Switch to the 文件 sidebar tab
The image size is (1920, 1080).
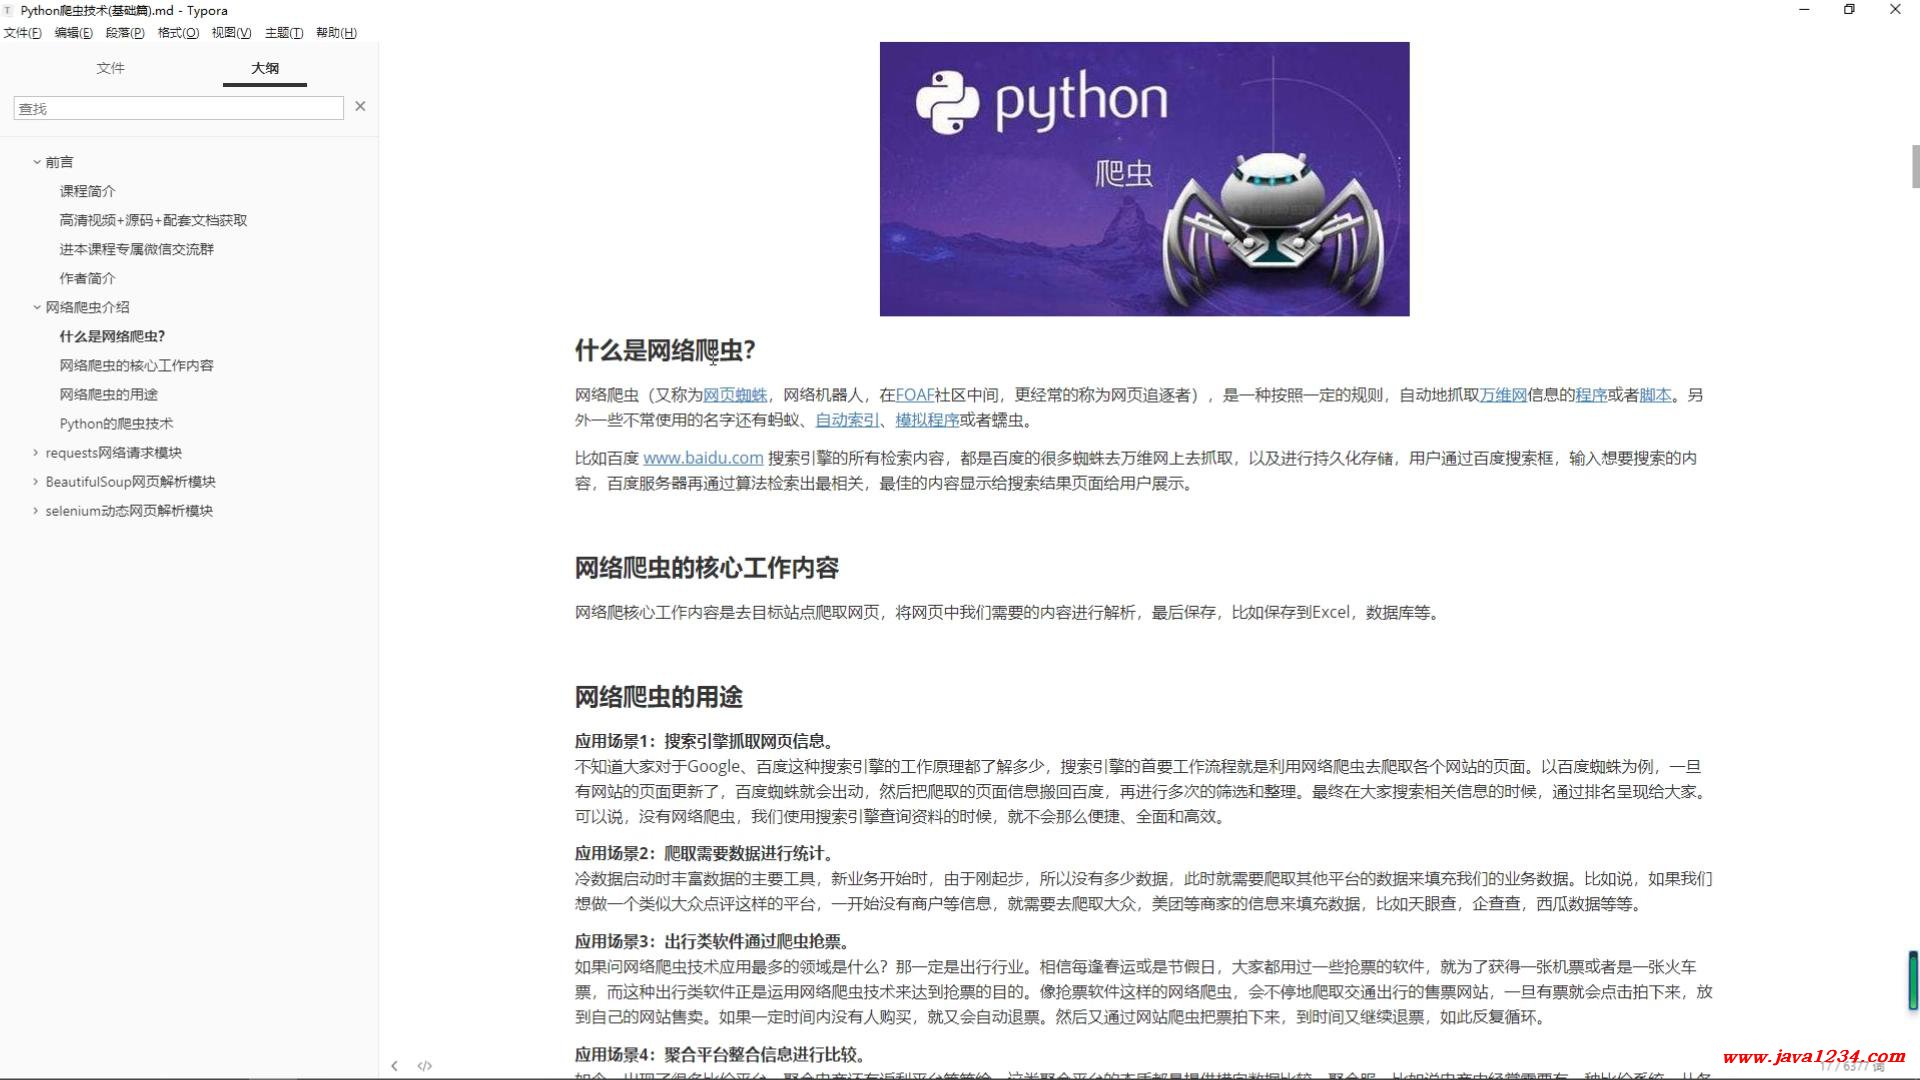110,68
